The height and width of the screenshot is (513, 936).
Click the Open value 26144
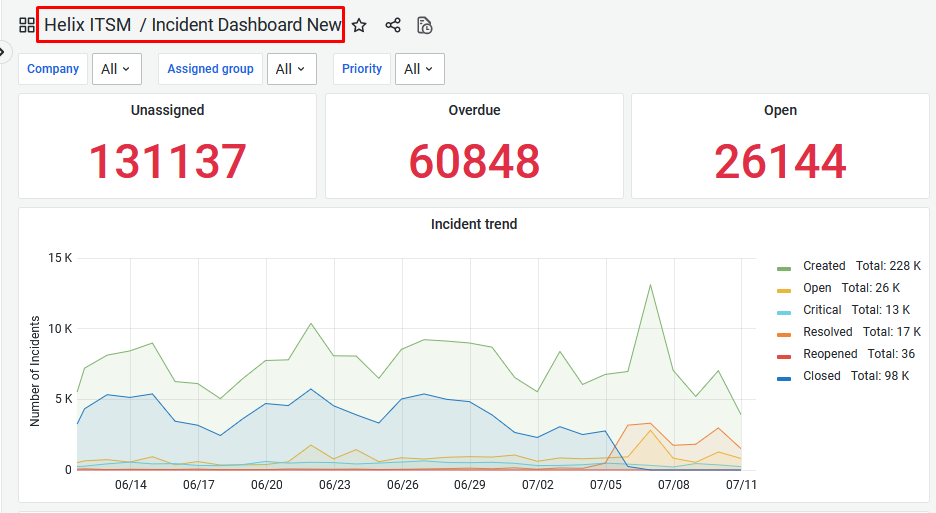[x=780, y=161]
